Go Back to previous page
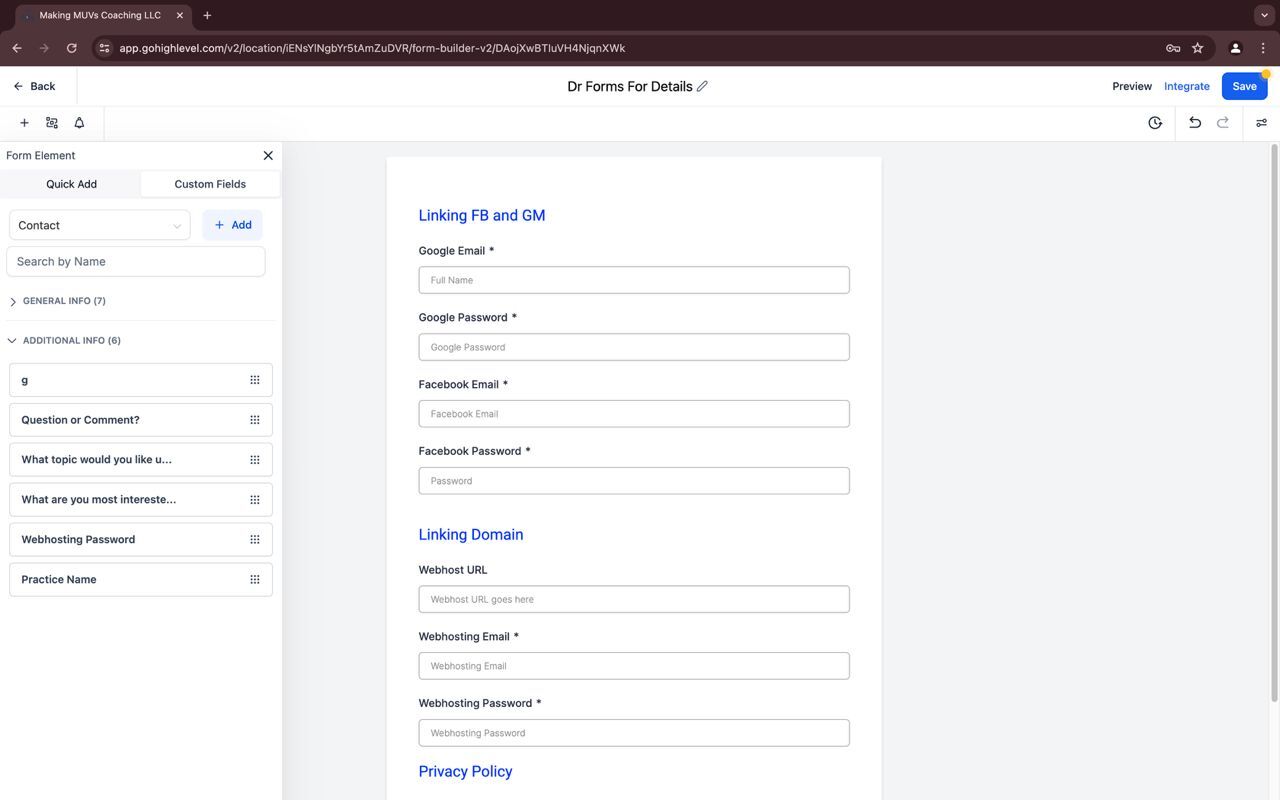Viewport: 1280px width, 800px height. coord(34,86)
